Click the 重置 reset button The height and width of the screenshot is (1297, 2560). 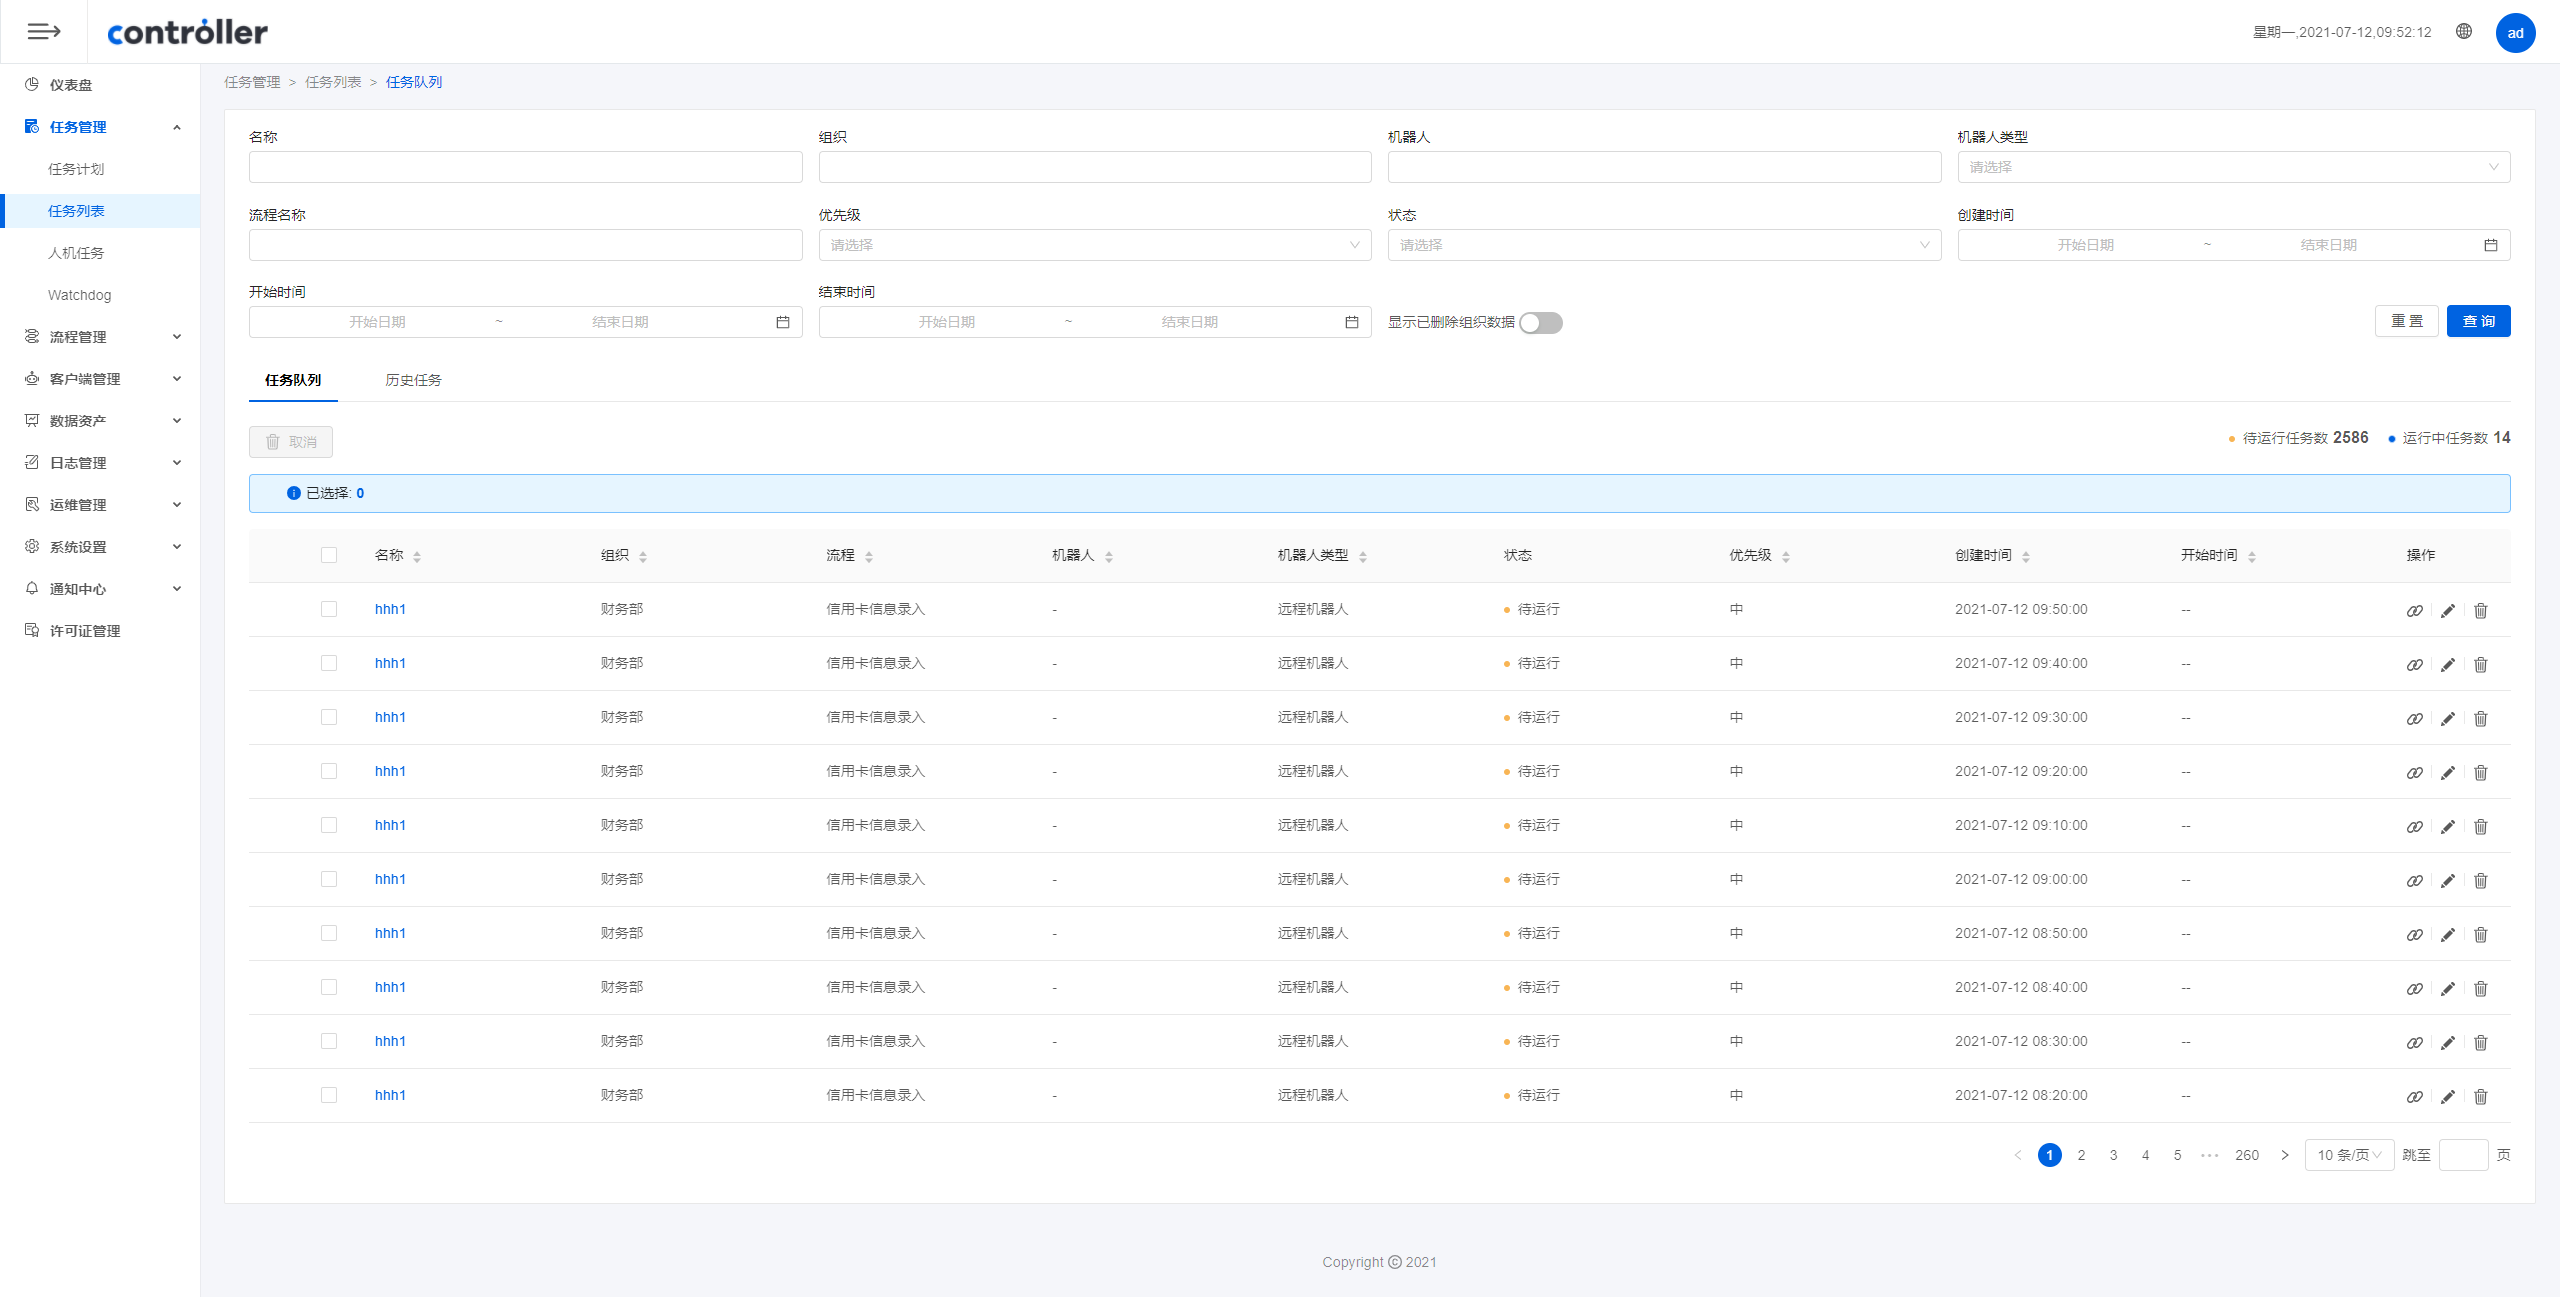click(2406, 321)
